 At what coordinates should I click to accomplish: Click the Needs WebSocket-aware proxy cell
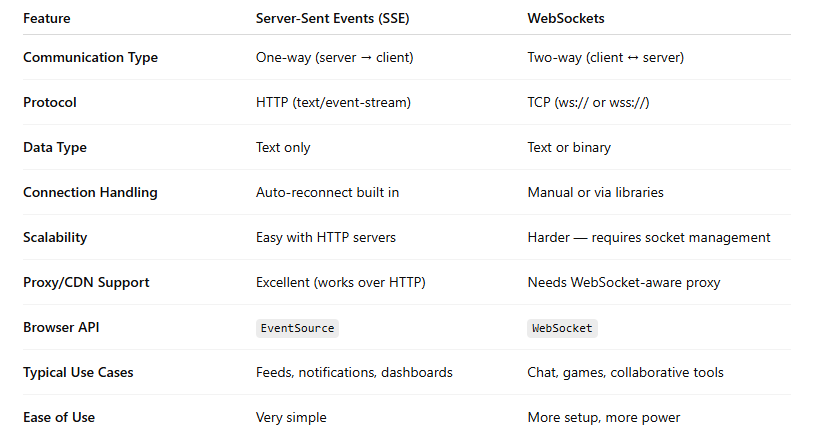pos(624,282)
